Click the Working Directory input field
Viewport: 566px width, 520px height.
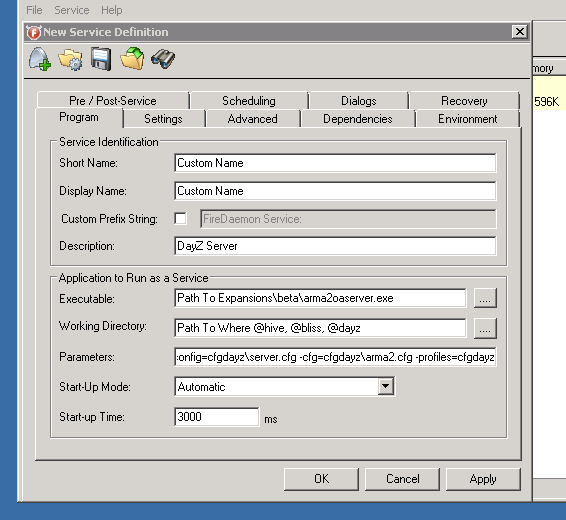(320, 328)
